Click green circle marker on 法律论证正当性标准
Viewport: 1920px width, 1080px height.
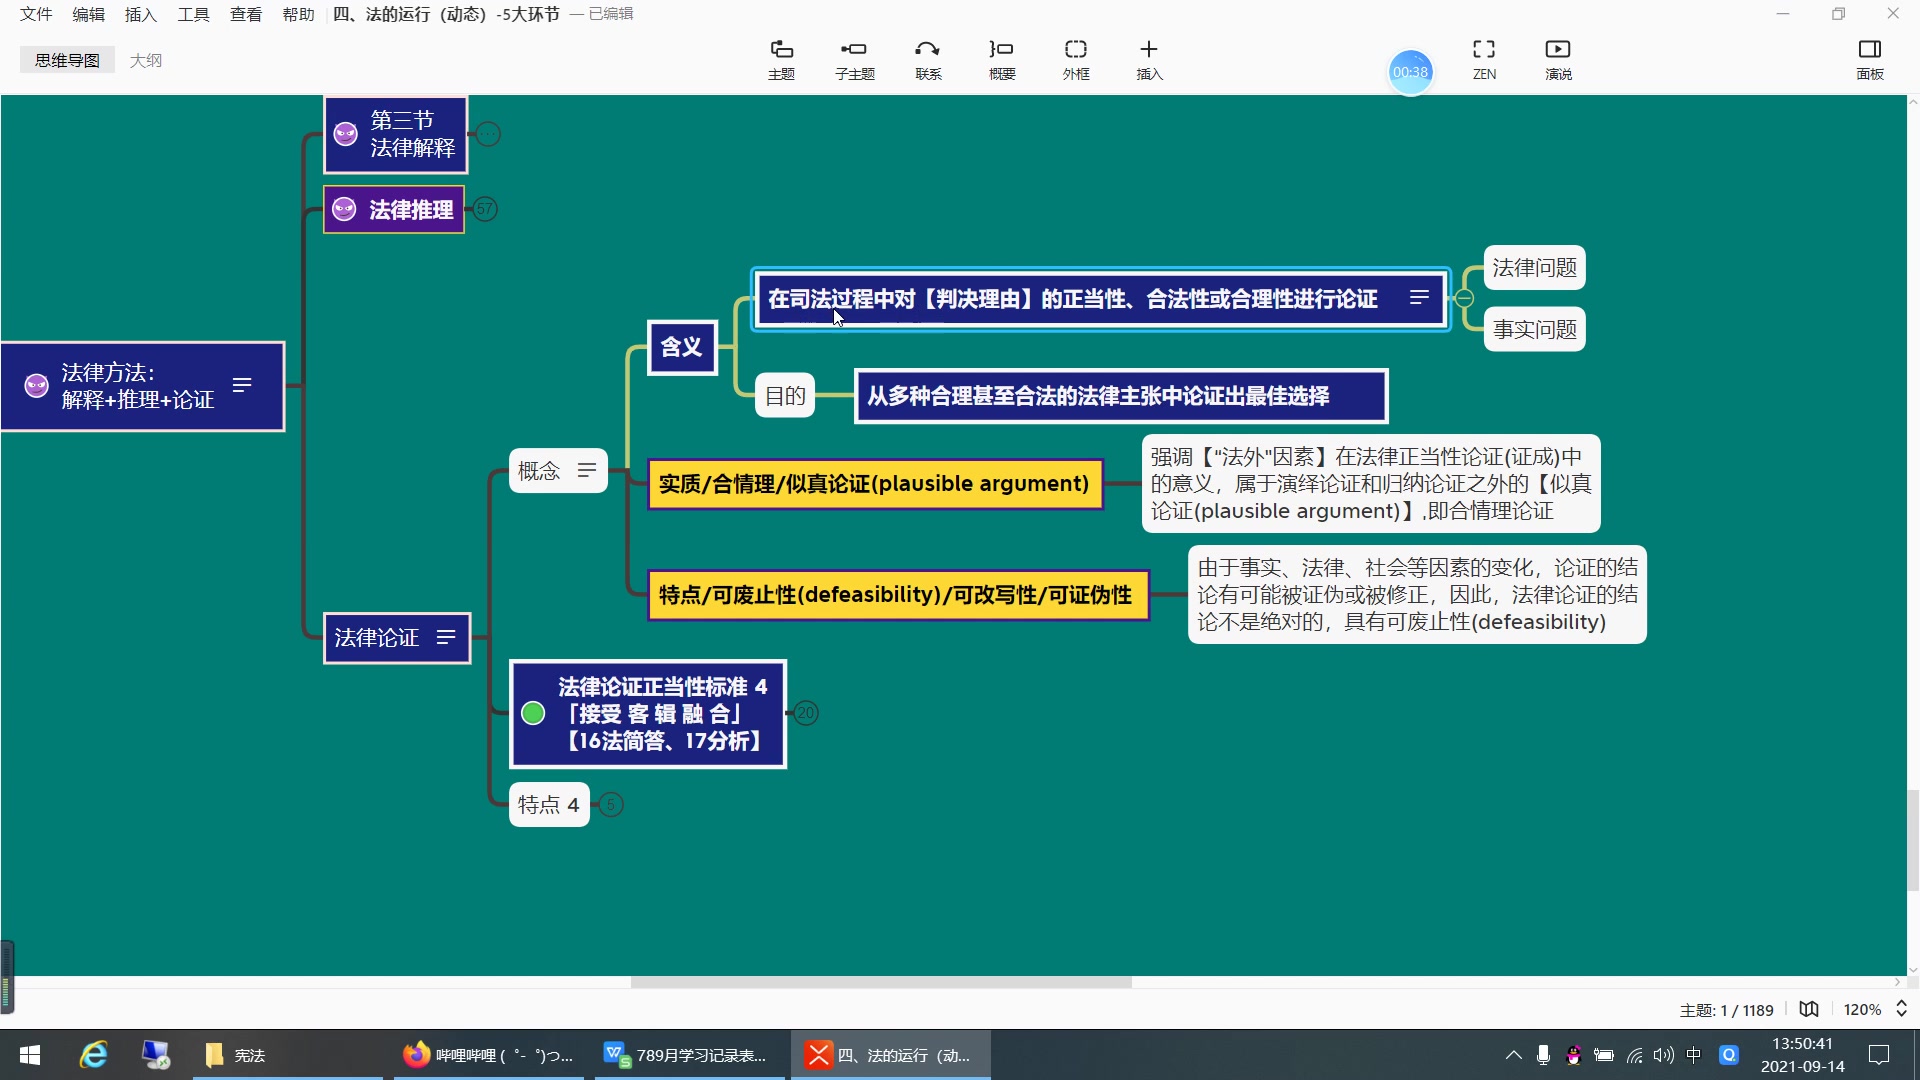533,713
